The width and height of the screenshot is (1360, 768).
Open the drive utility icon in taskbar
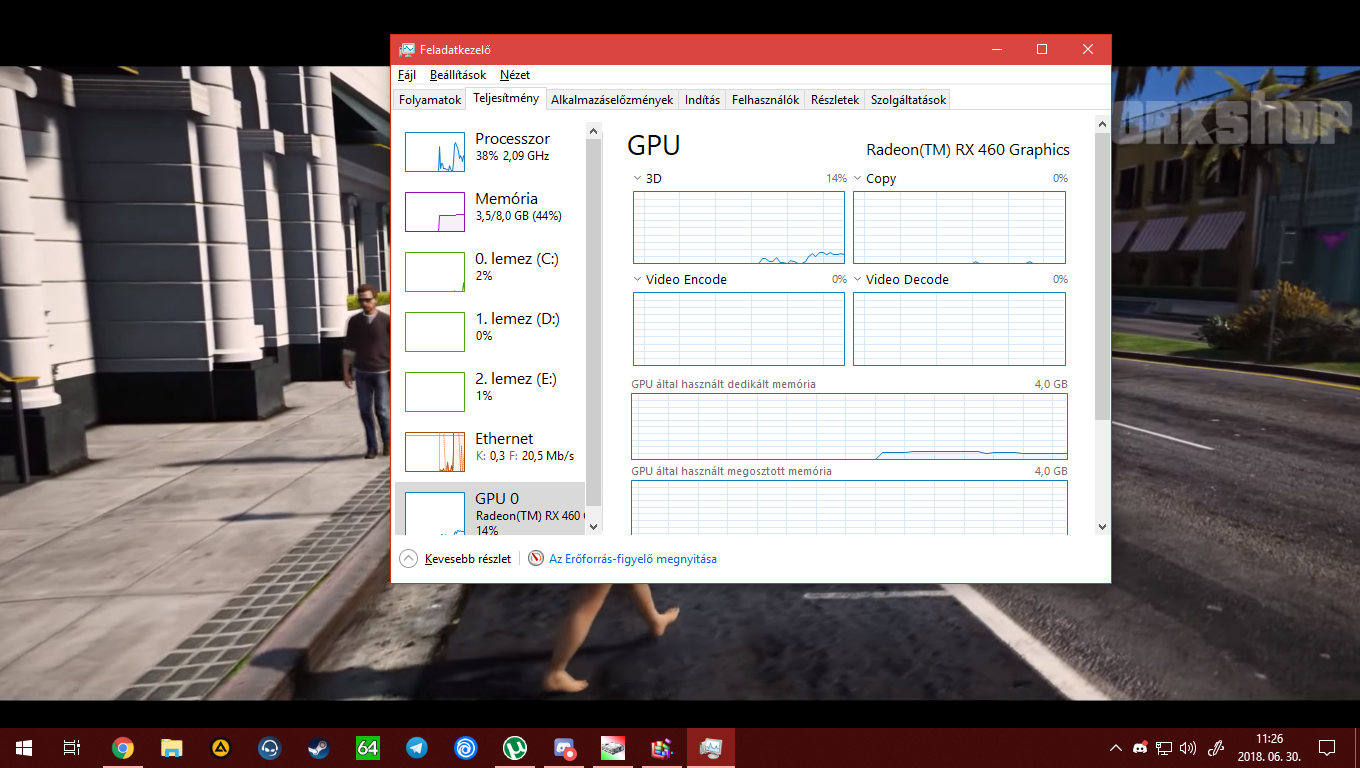pos(613,748)
